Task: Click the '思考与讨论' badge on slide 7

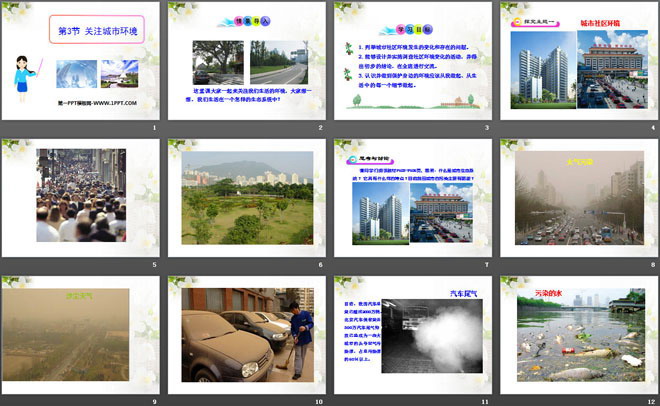Action: click(370, 158)
